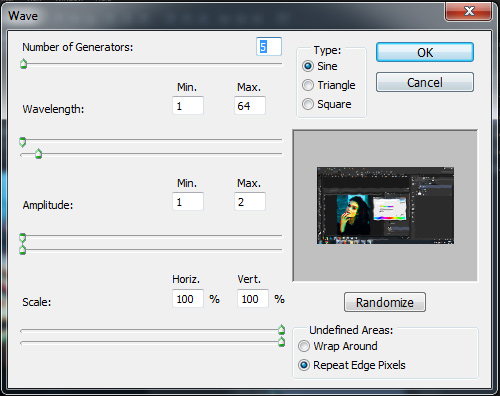
Task: Cancel the Wave dialog
Action: point(425,82)
